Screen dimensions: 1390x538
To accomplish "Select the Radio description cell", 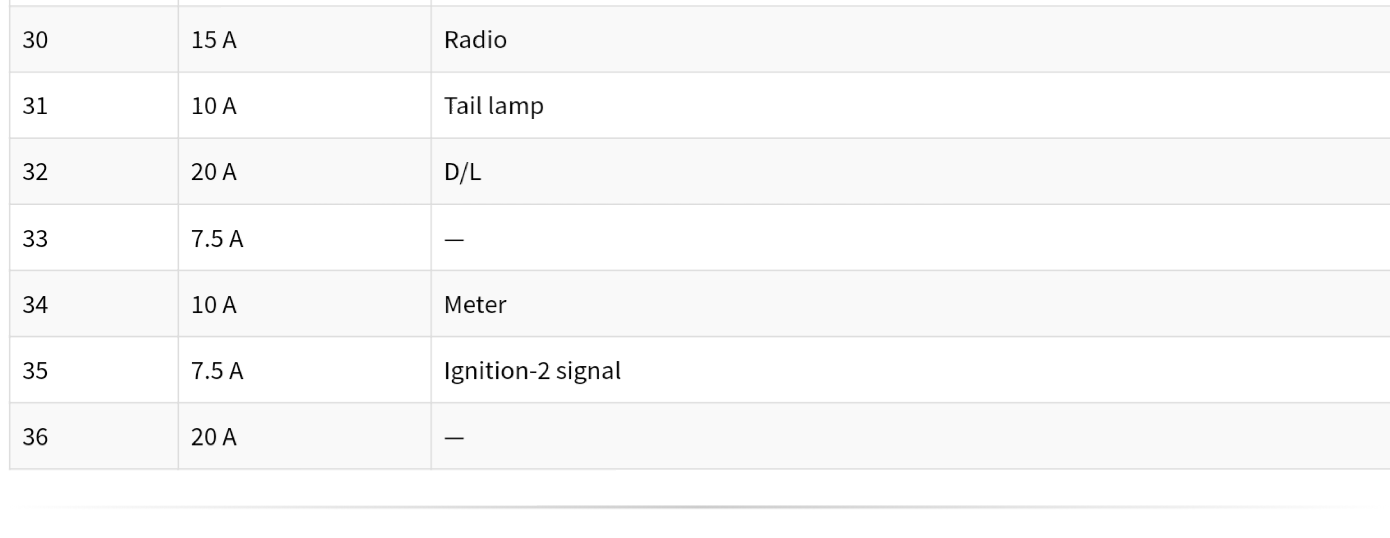I will coord(910,39).
